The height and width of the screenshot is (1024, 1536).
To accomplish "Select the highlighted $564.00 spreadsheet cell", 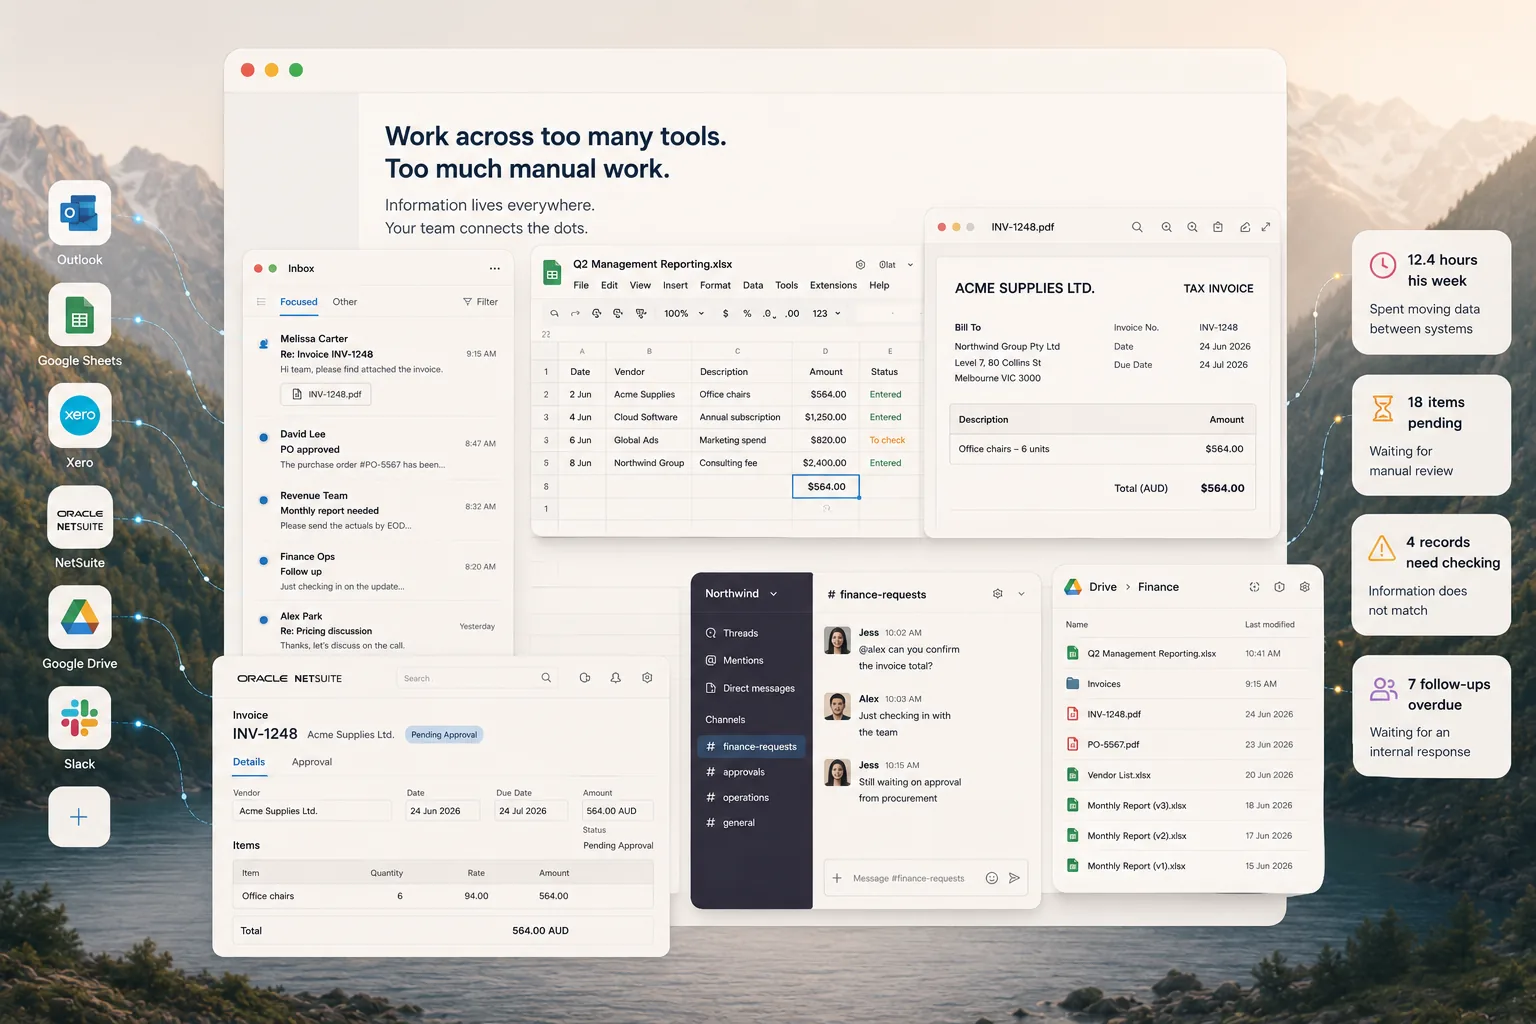I will (x=826, y=487).
